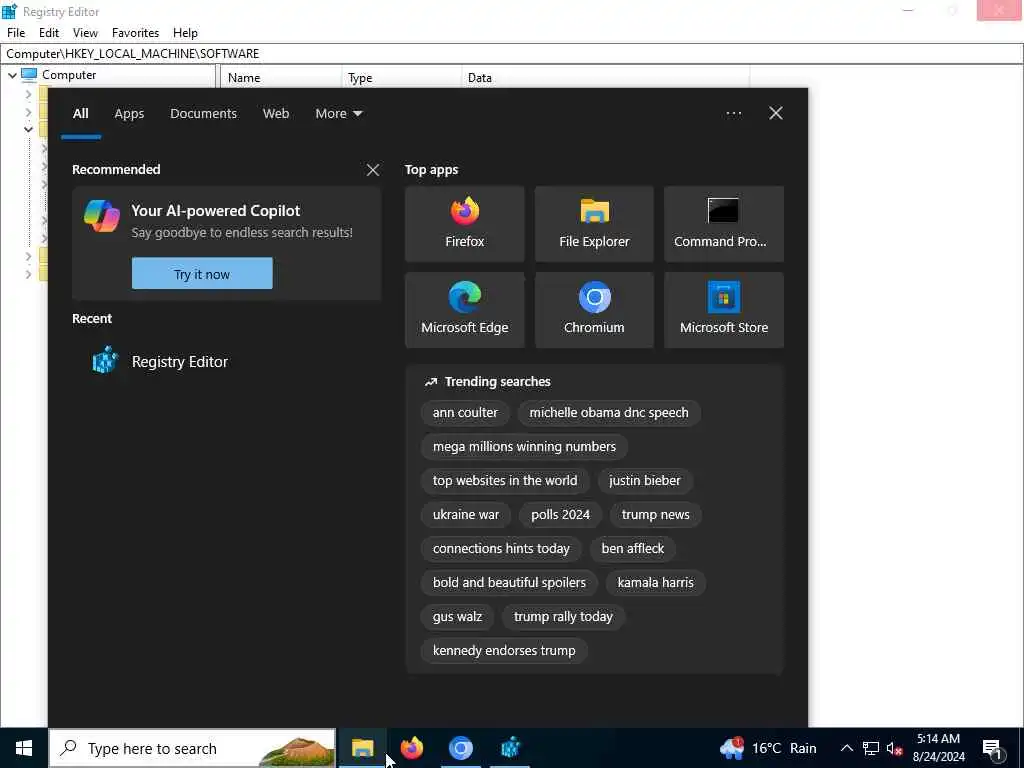This screenshot has width=1024, height=768.
Task: Open the taskbar clock showing 5:14 AM
Action: 938,748
